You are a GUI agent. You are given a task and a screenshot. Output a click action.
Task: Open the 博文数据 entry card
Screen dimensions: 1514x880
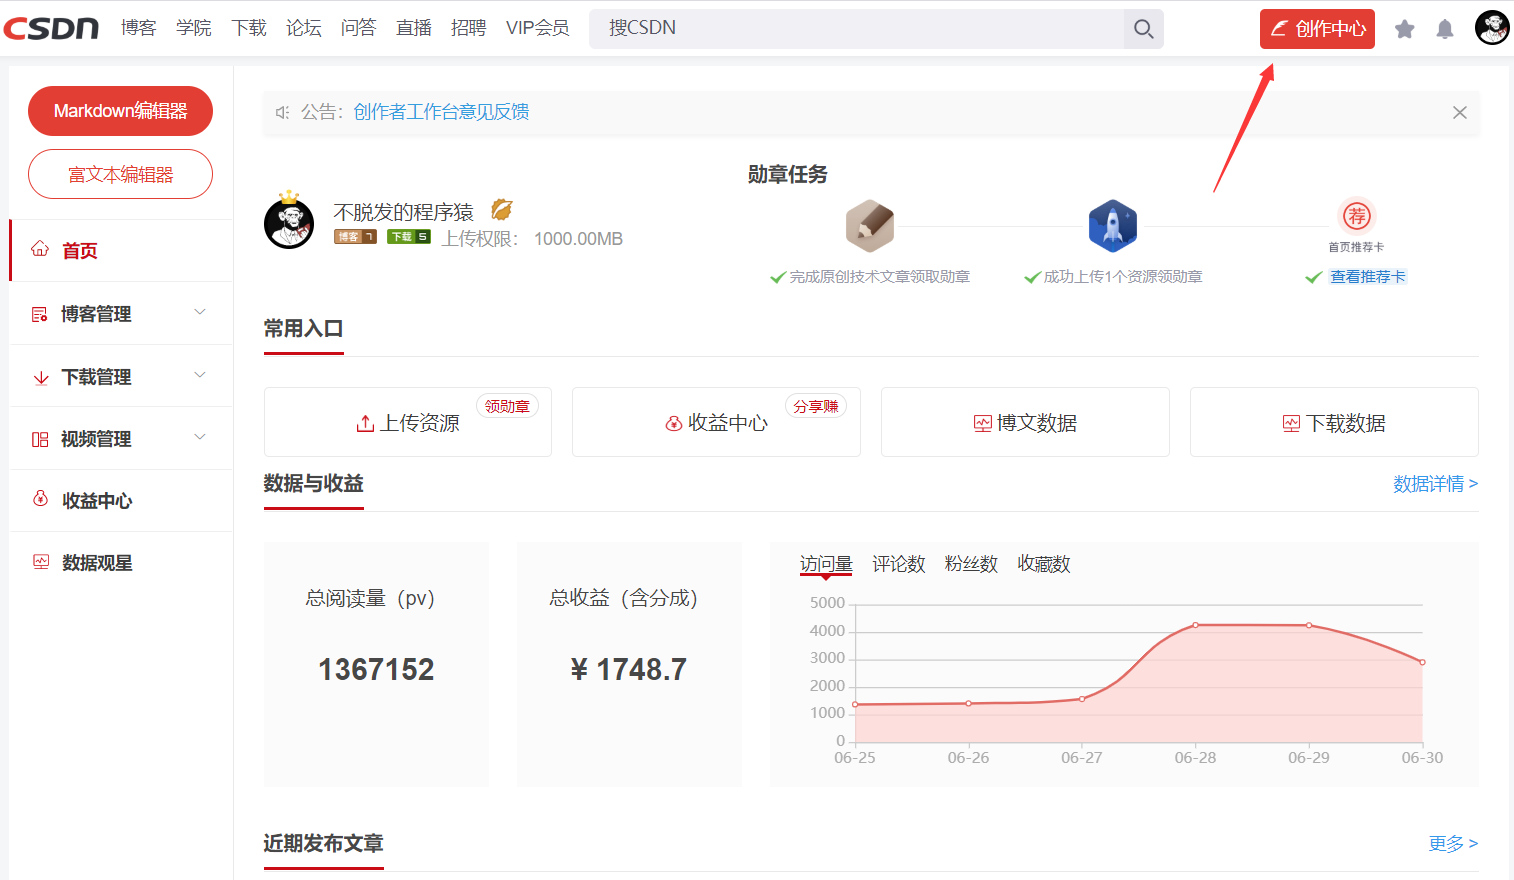point(1025,422)
